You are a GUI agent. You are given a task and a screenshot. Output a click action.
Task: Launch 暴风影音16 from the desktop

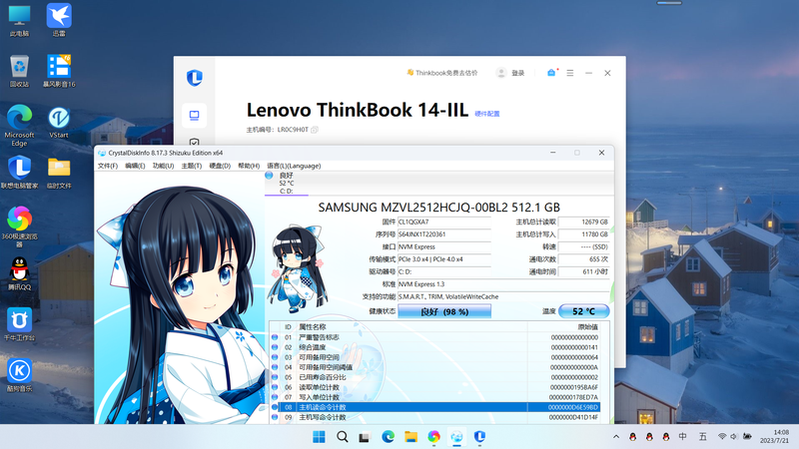(x=59, y=71)
